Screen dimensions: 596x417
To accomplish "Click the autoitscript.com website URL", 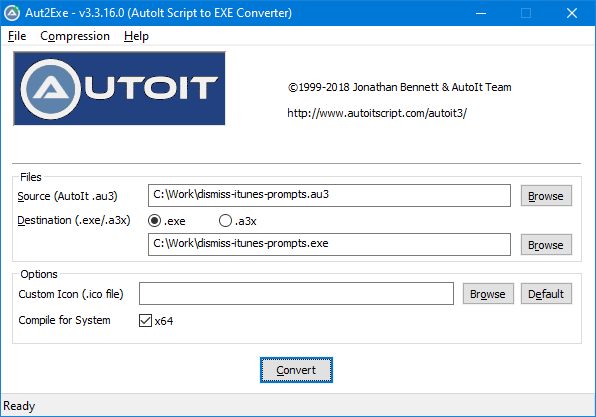I will [377, 113].
